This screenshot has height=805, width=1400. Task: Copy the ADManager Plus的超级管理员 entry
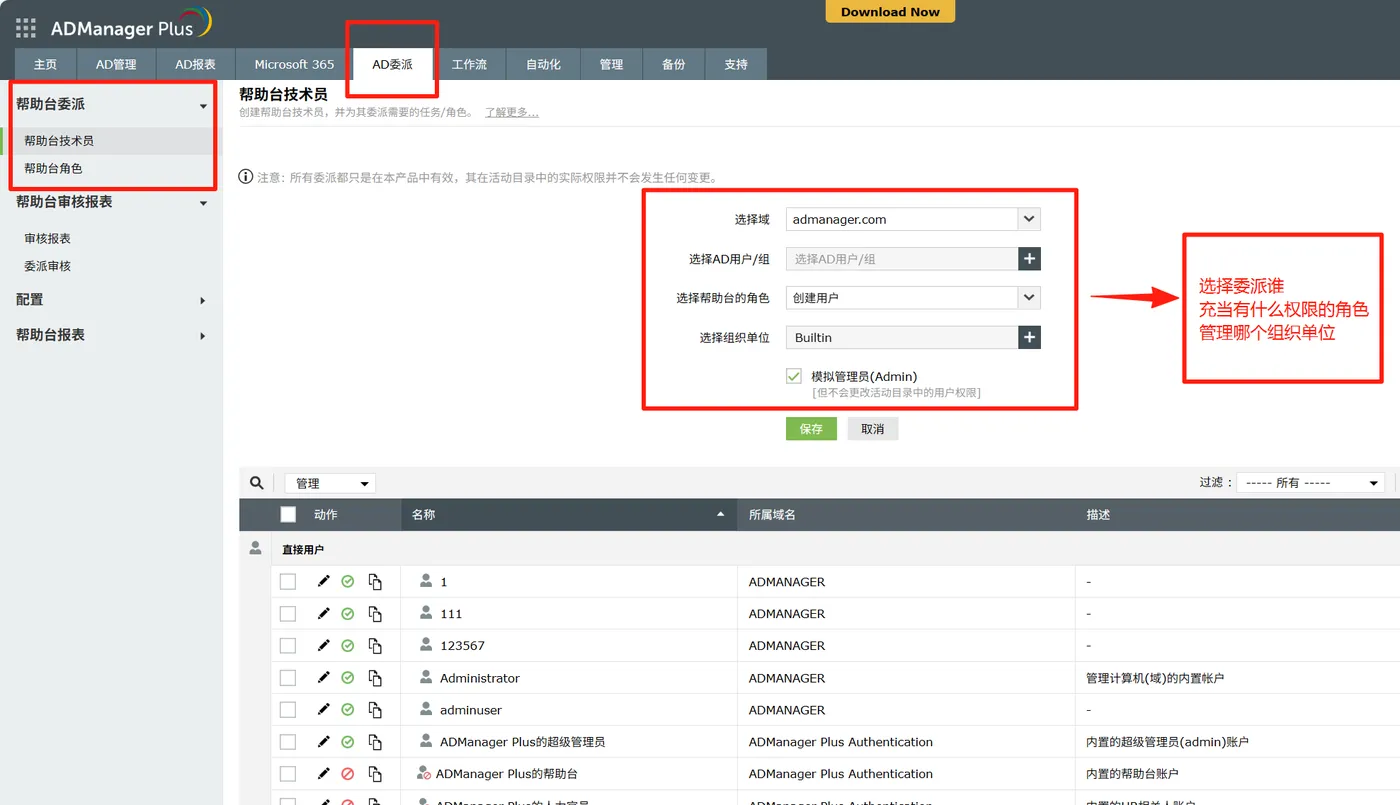point(375,742)
